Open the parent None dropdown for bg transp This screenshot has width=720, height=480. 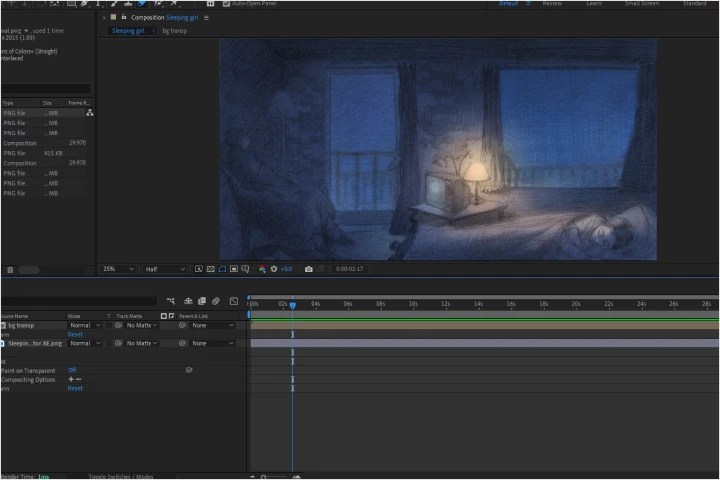[x=213, y=325]
